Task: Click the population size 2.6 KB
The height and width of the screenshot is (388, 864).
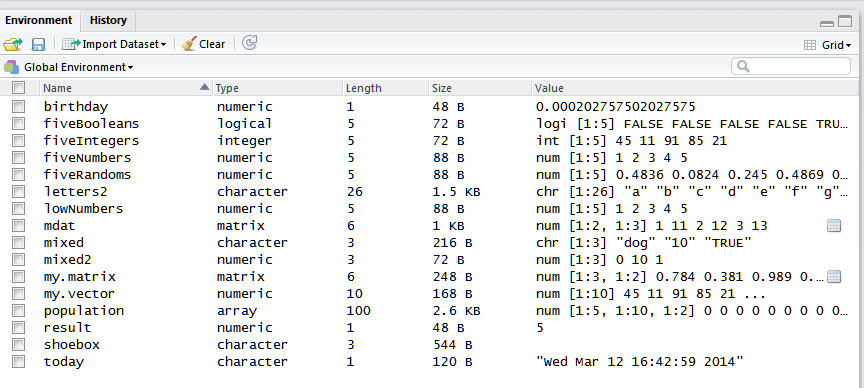Action: [x=457, y=311]
